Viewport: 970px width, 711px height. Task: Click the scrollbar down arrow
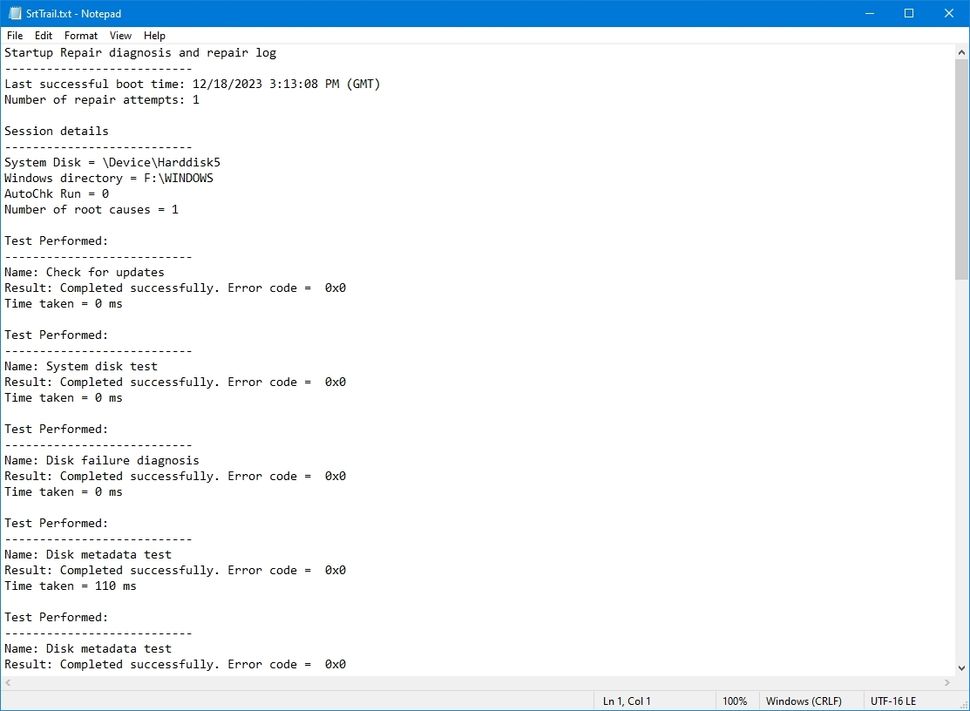(960, 668)
